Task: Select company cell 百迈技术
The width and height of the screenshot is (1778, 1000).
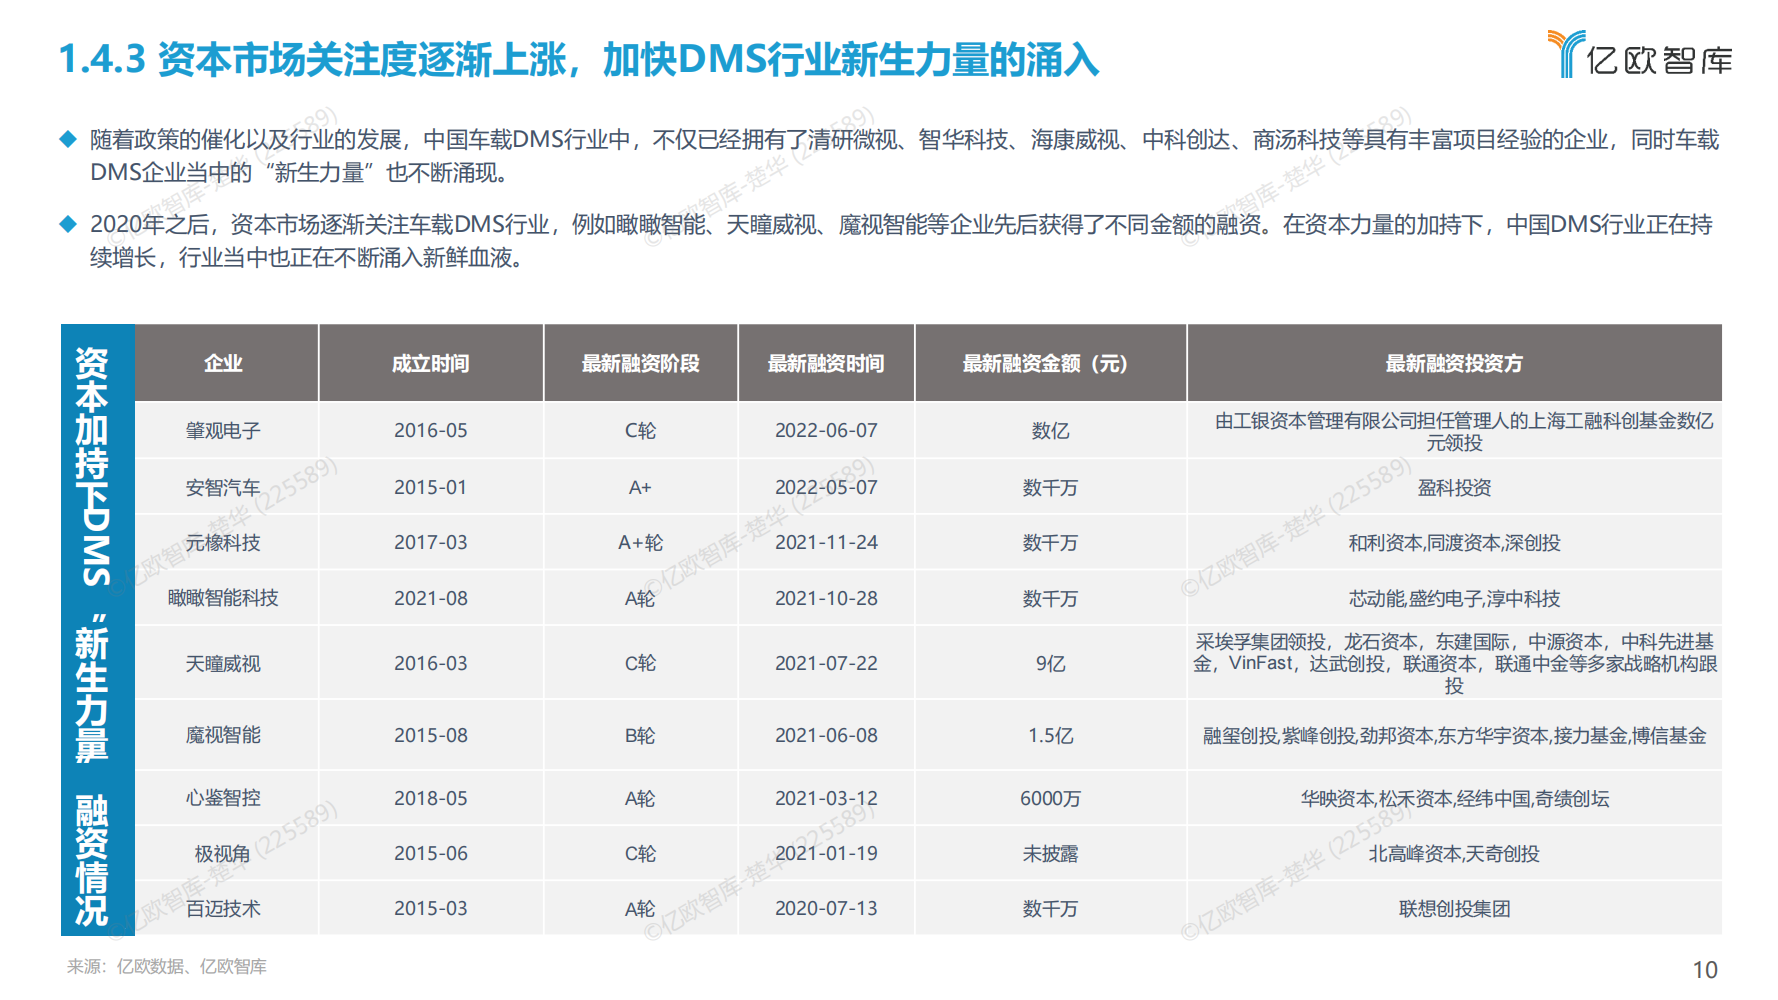Action: [223, 909]
